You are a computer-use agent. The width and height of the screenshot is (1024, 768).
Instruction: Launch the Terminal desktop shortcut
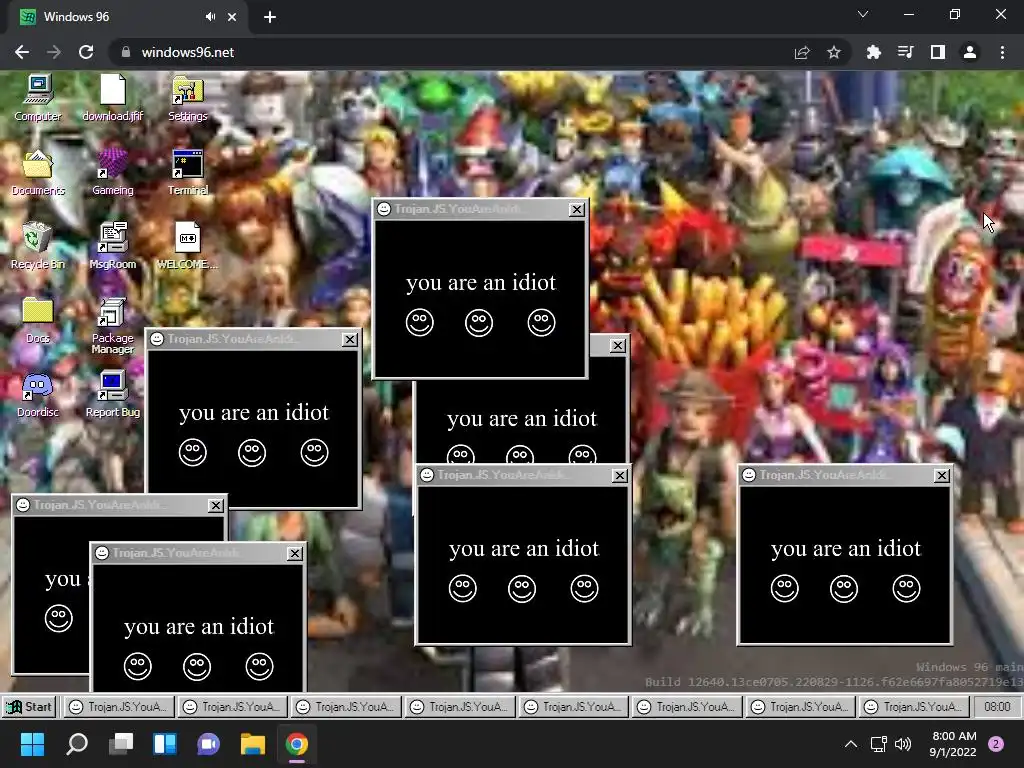click(x=187, y=172)
